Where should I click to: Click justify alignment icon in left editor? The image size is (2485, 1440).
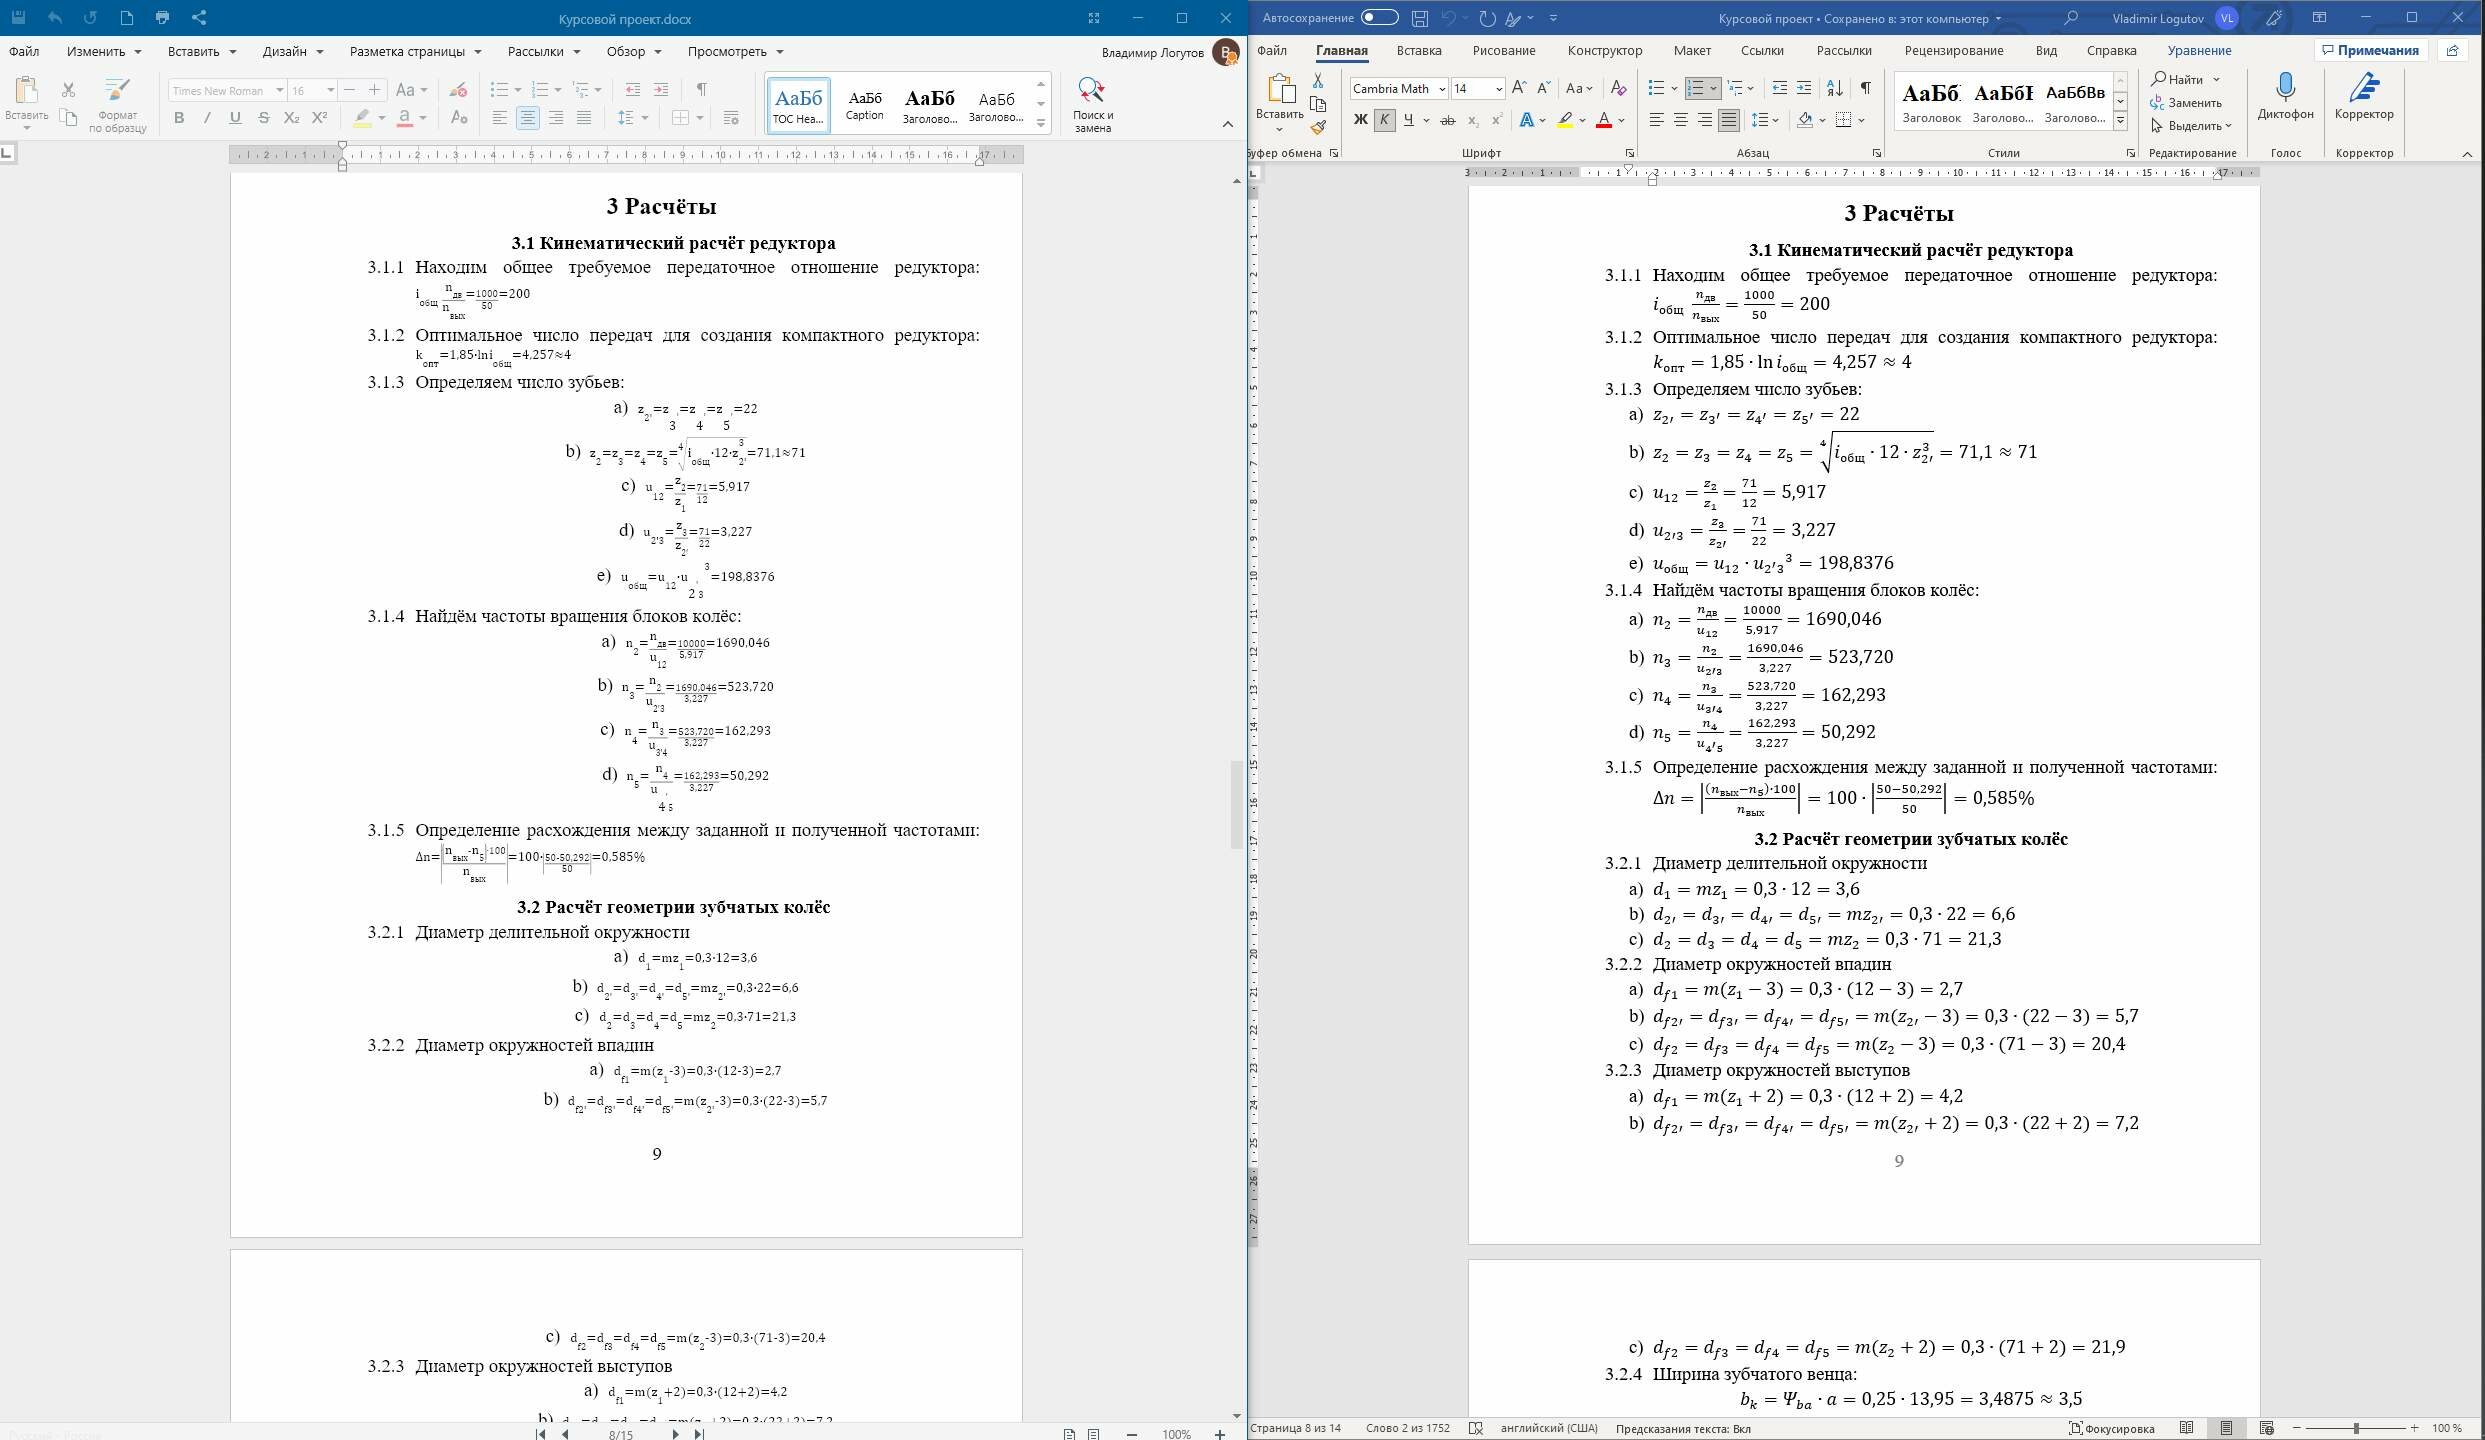(x=584, y=118)
